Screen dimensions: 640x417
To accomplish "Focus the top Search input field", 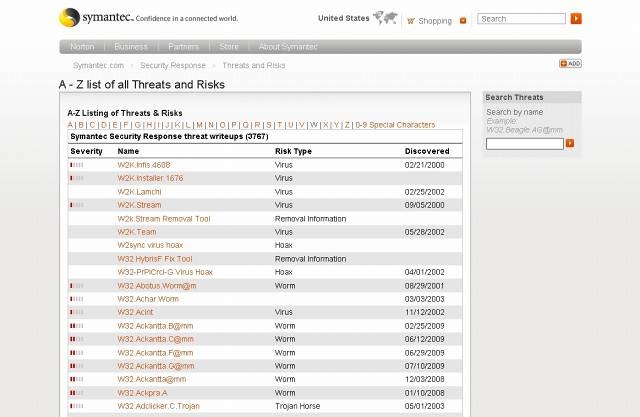I will pos(521,19).
